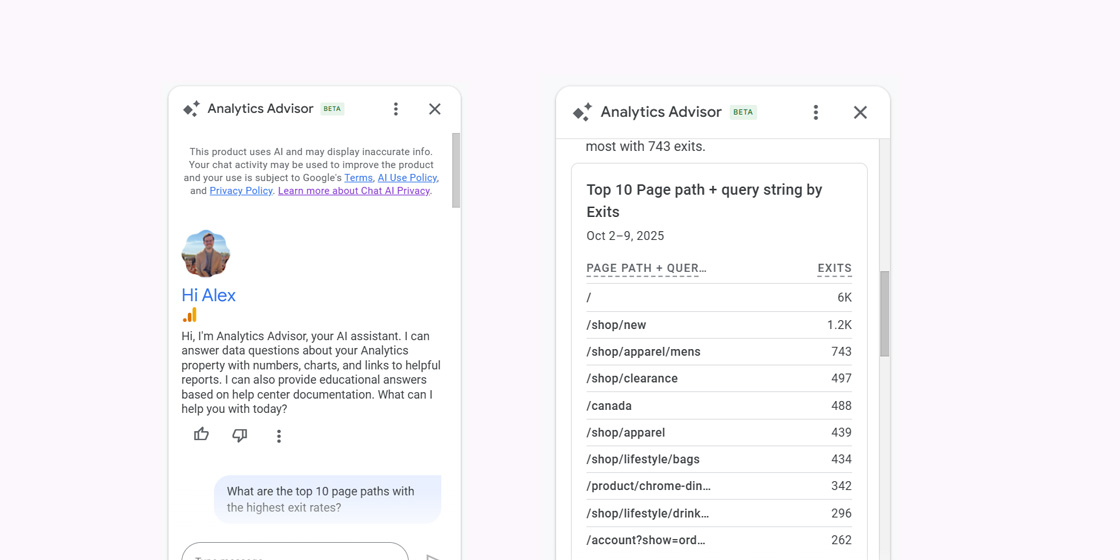The width and height of the screenshot is (1120, 560).
Task: Open the Privacy Policy link
Action: coord(241,191)
